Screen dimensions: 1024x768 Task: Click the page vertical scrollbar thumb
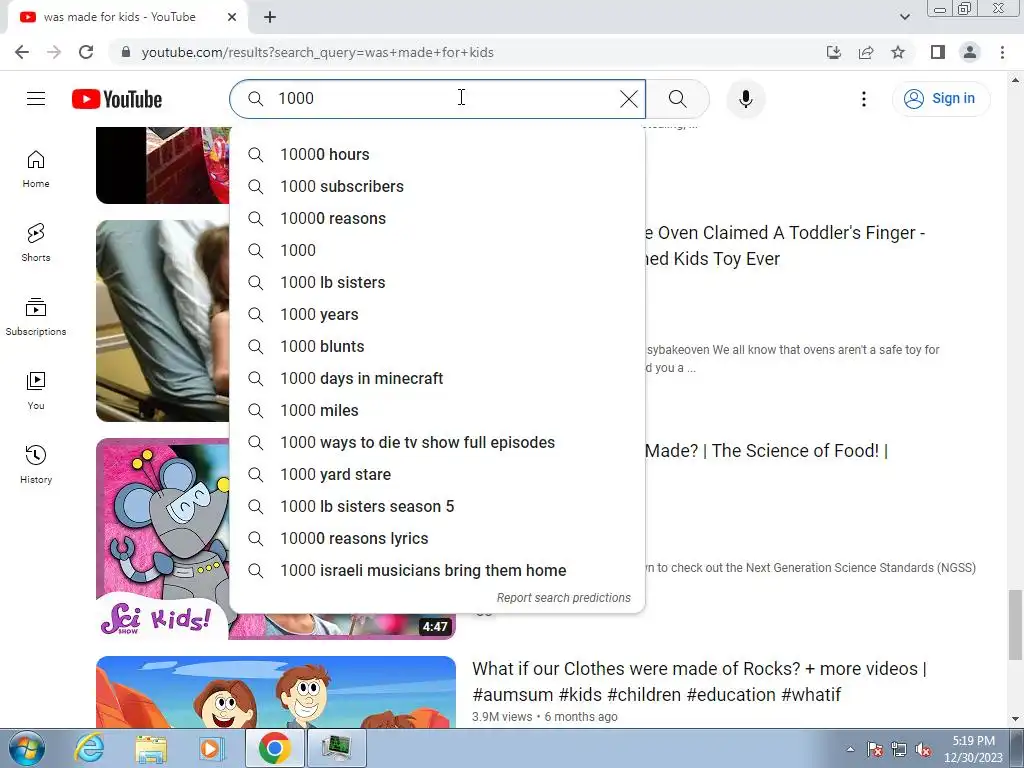coord(1015,625)
